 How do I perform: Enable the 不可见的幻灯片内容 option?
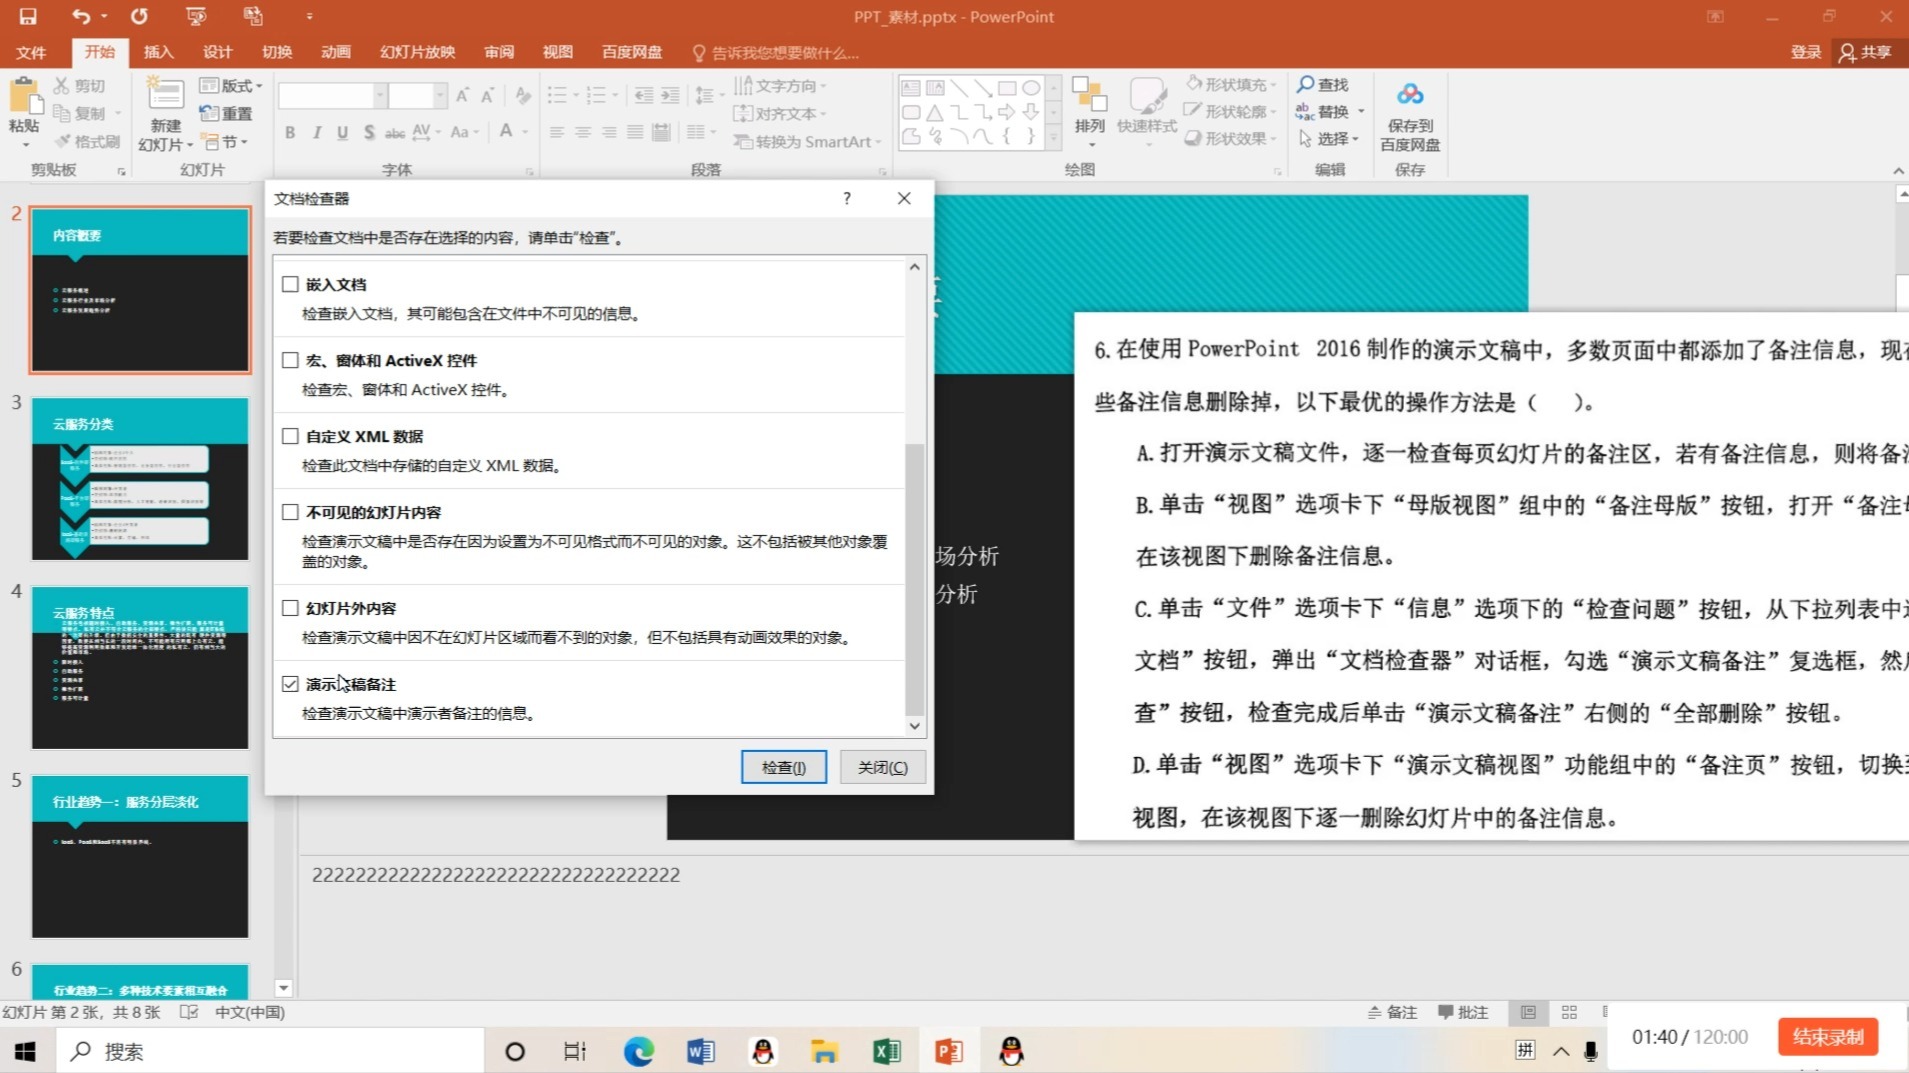coord(290,511)
